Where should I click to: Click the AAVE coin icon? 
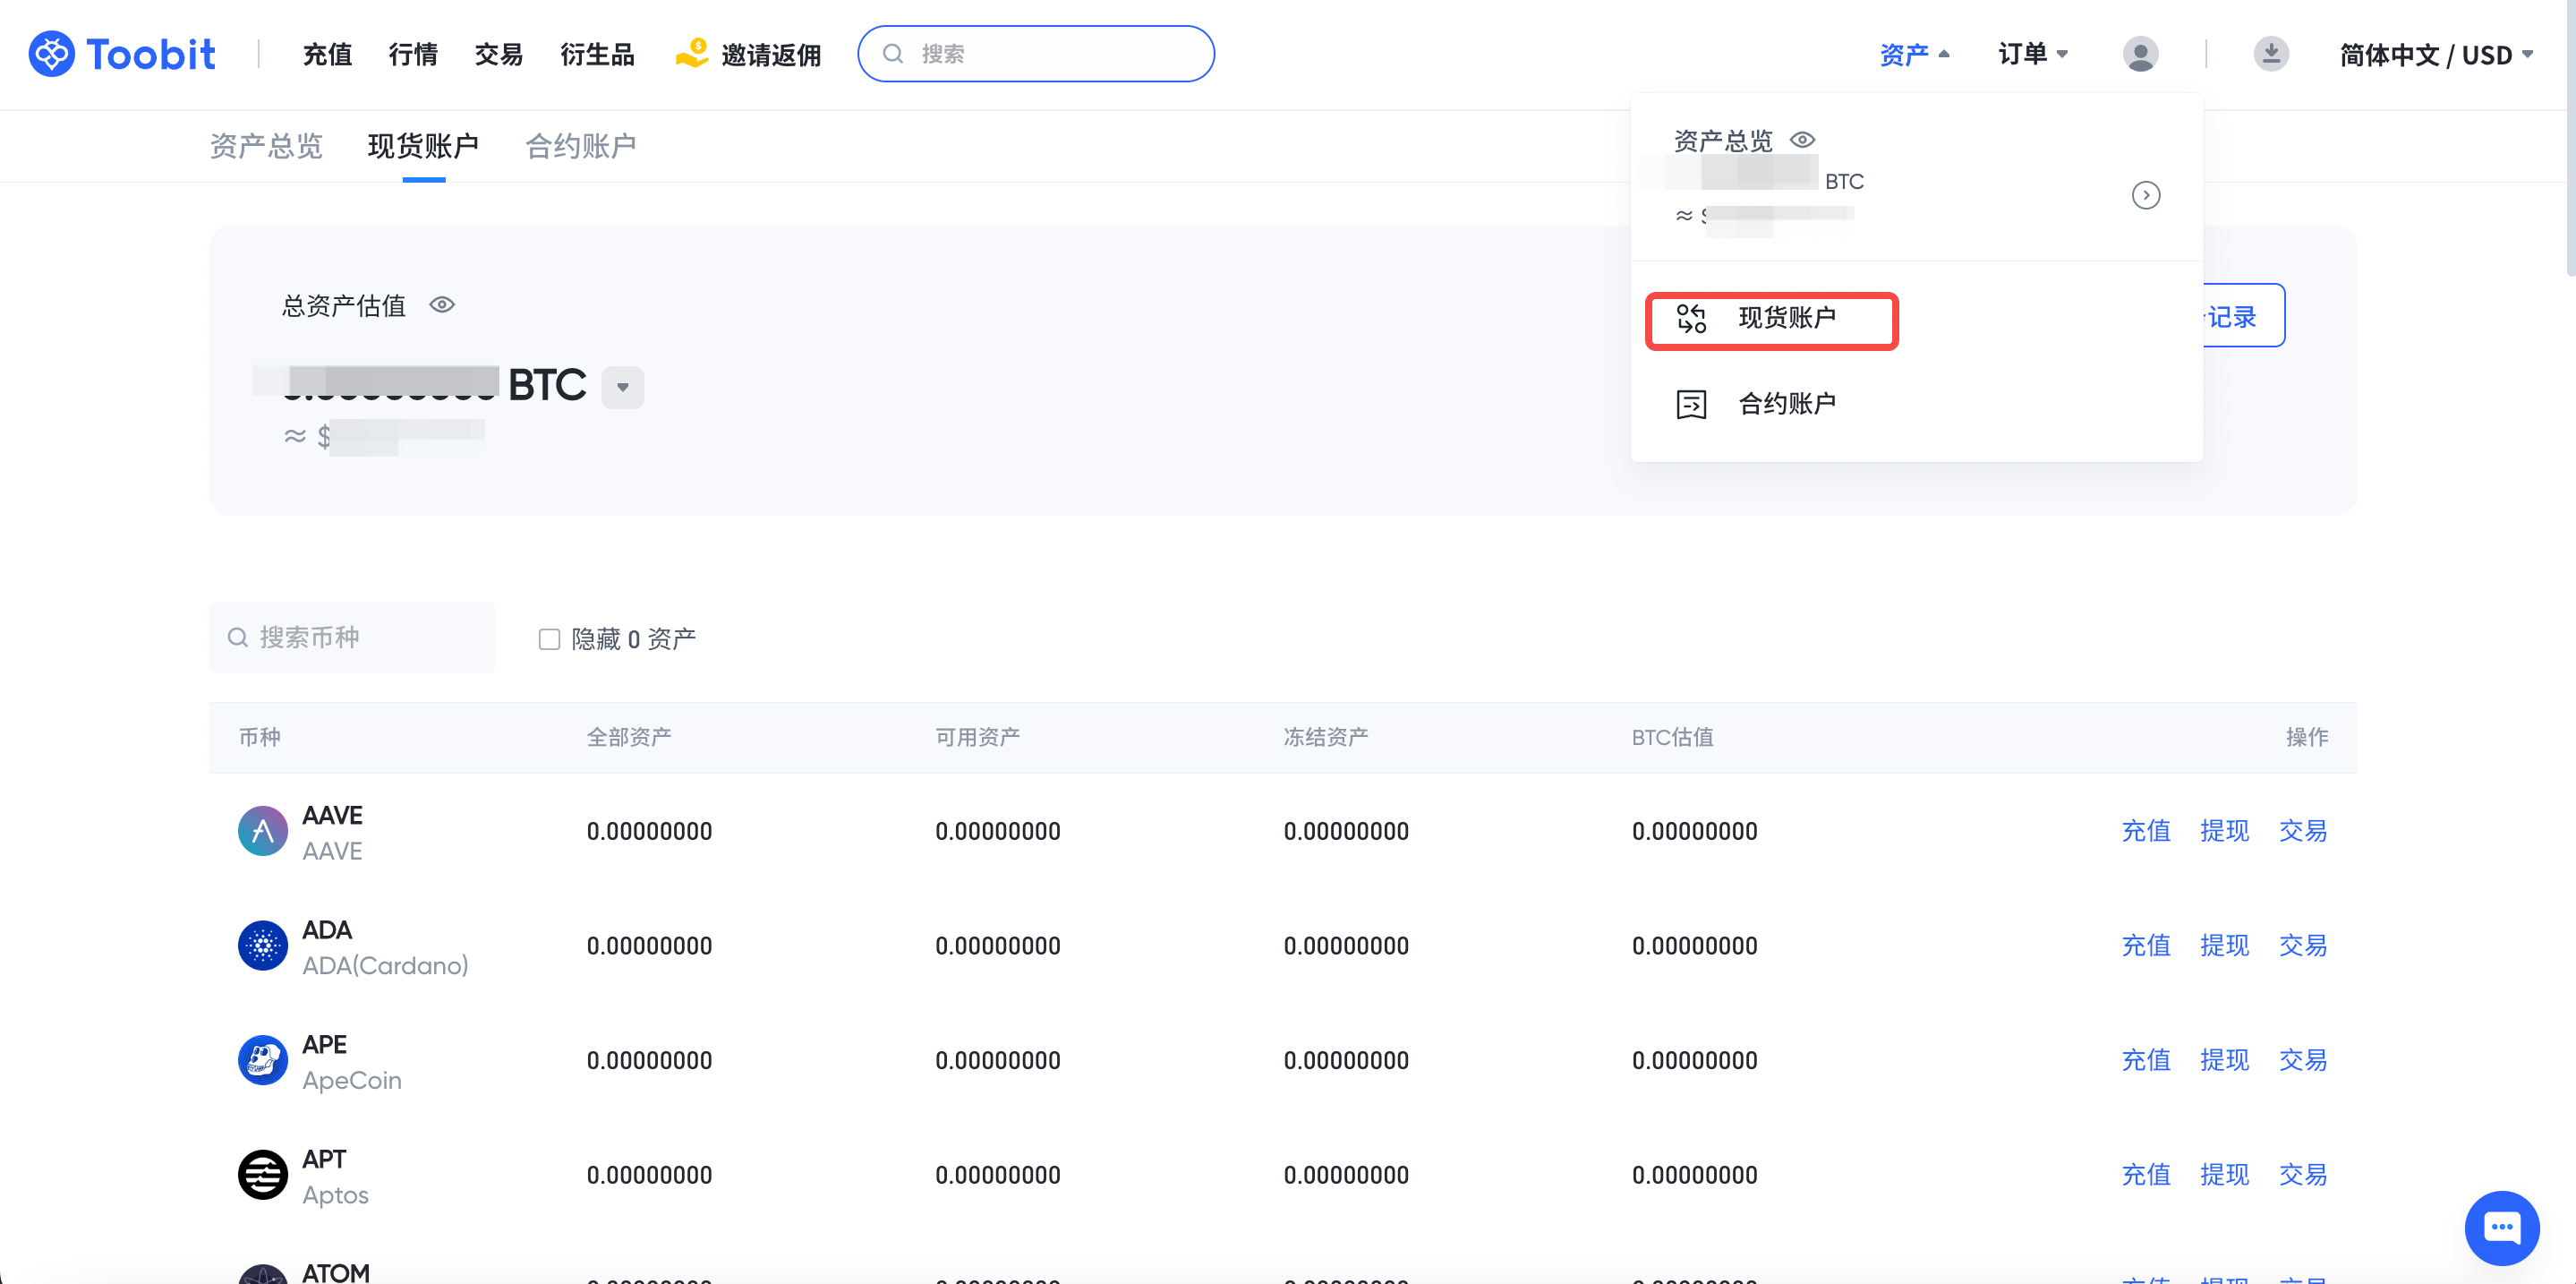[x=263, y=832]
